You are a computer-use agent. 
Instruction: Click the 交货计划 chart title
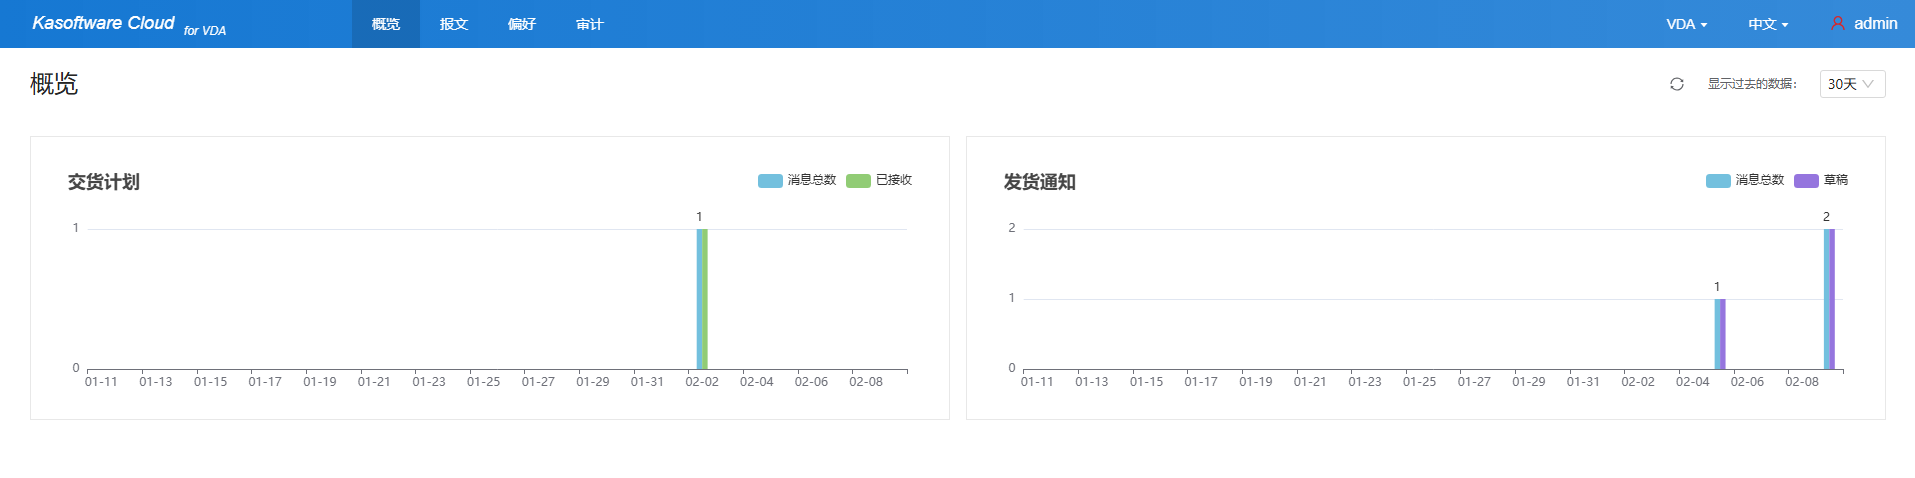click(104, 182)
